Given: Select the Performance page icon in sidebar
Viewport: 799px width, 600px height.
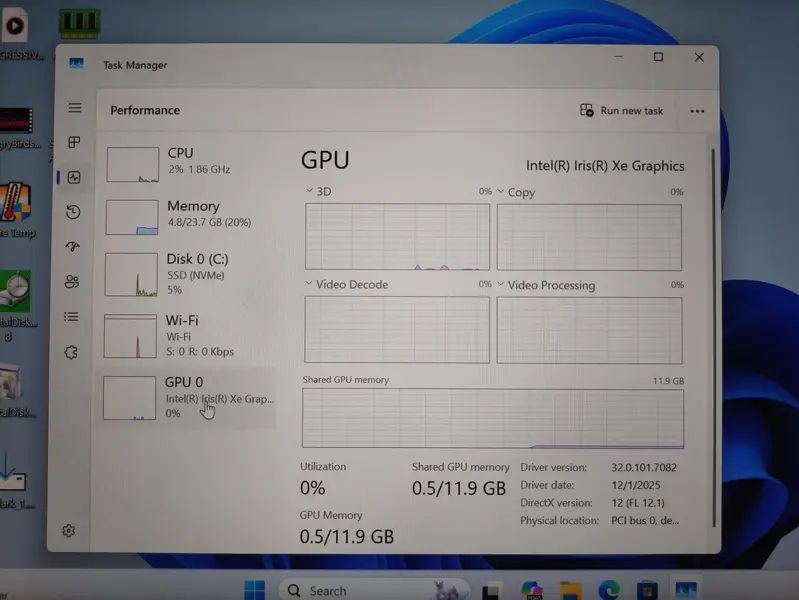Looking at the screenshot, I should coord(74,177).
